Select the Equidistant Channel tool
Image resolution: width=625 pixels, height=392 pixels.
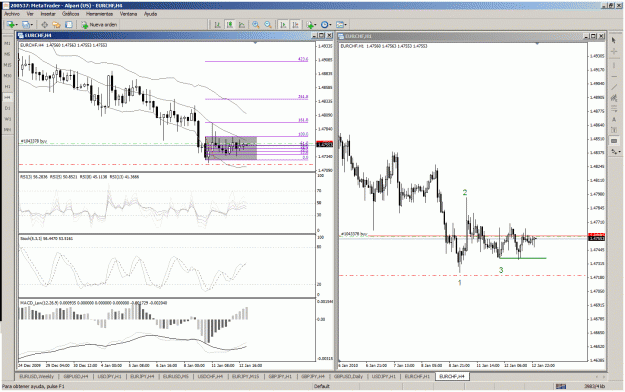coord(614,98)
